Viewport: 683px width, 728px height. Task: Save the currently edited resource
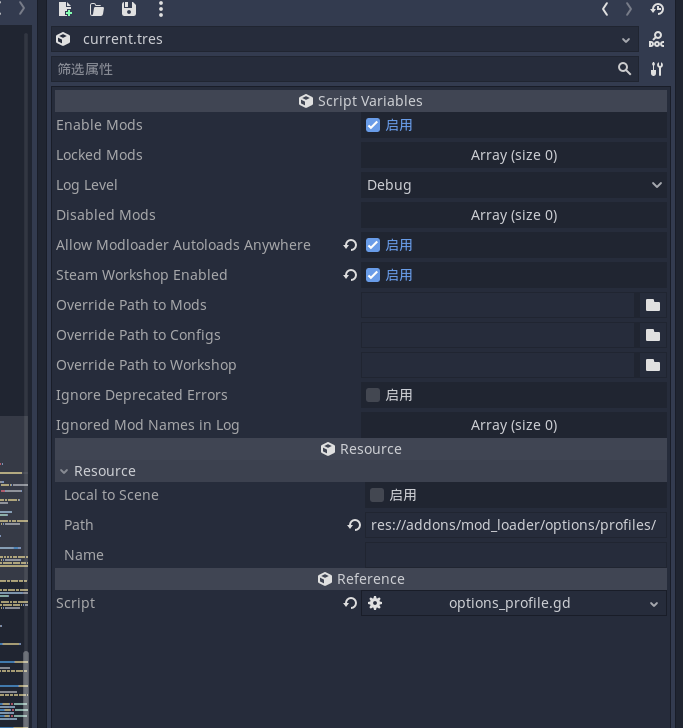point(129,9)
